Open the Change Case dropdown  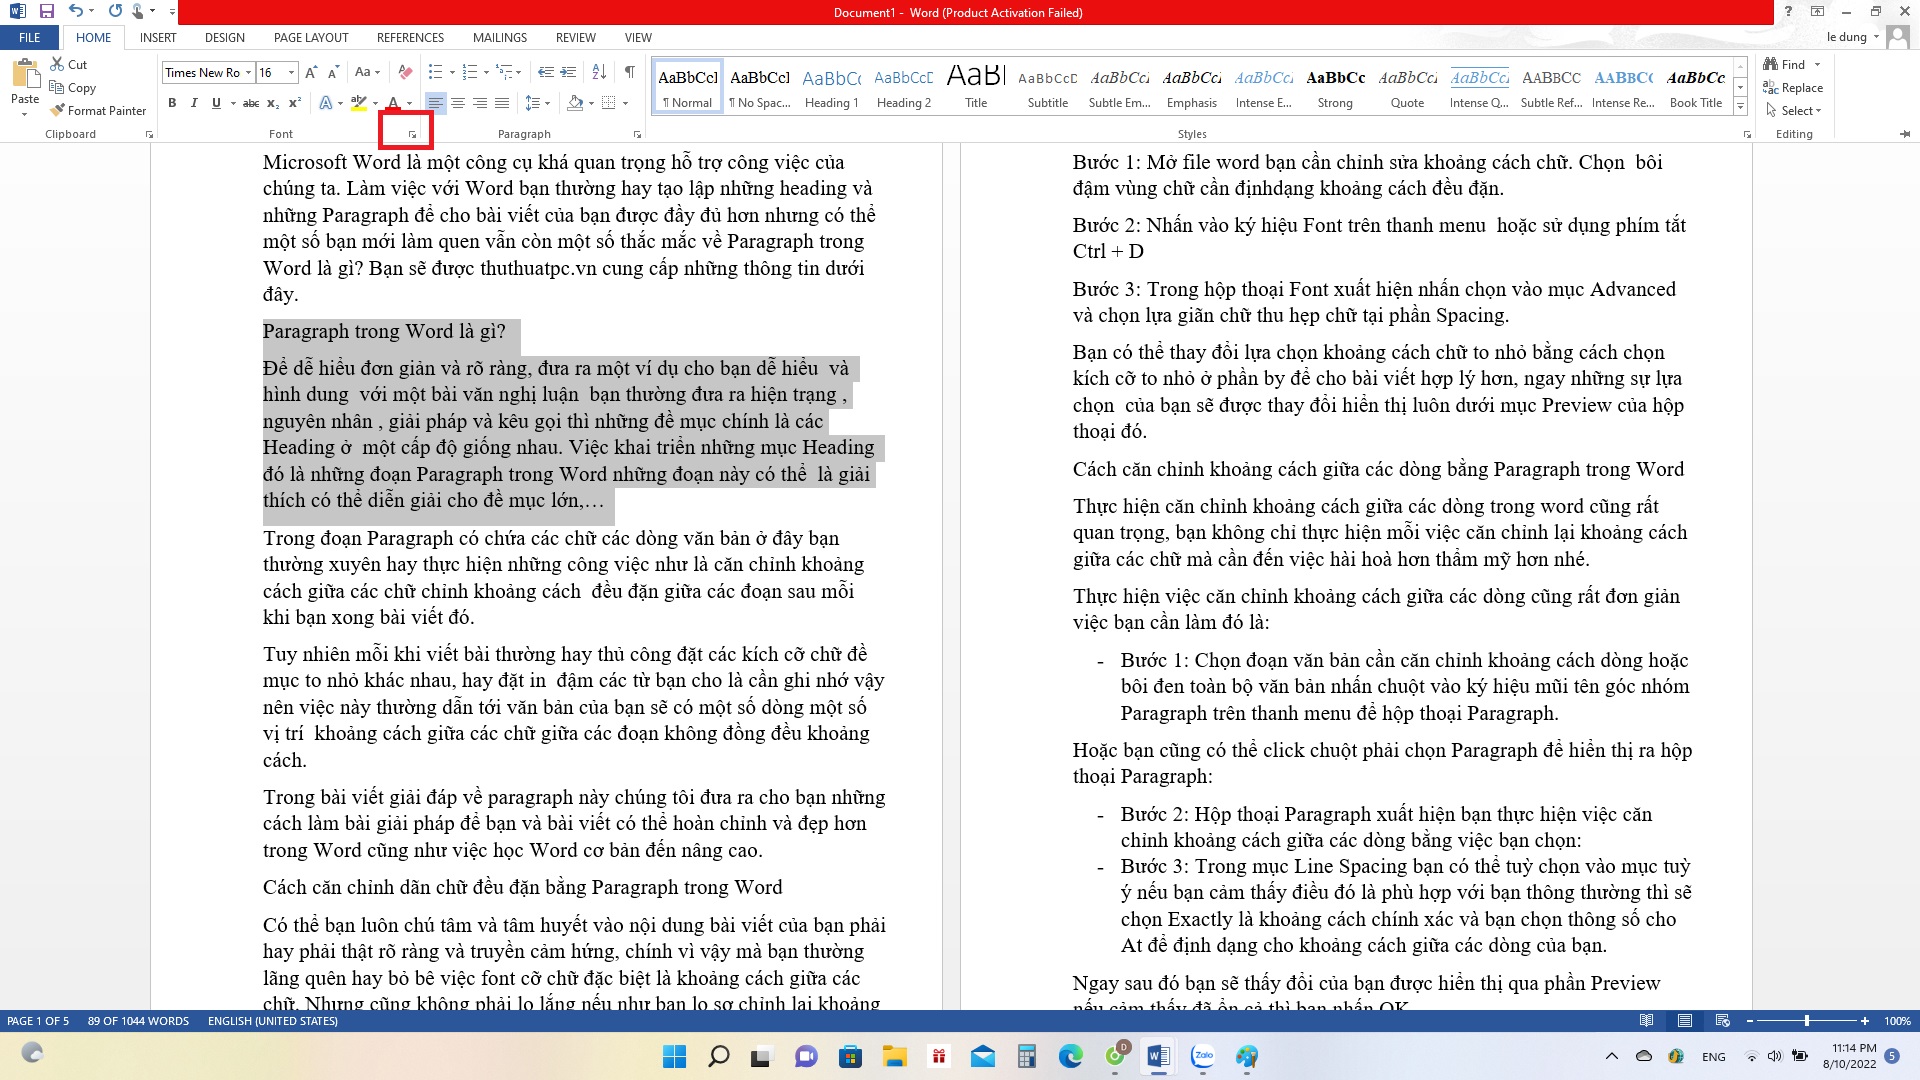[366, 72]
